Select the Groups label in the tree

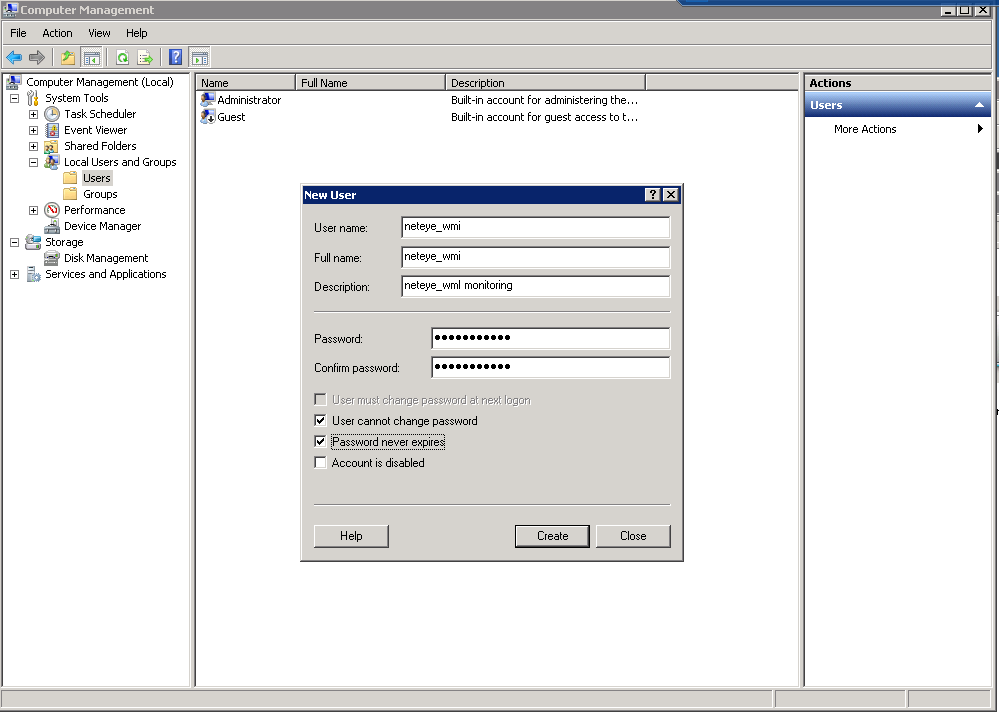100,194
